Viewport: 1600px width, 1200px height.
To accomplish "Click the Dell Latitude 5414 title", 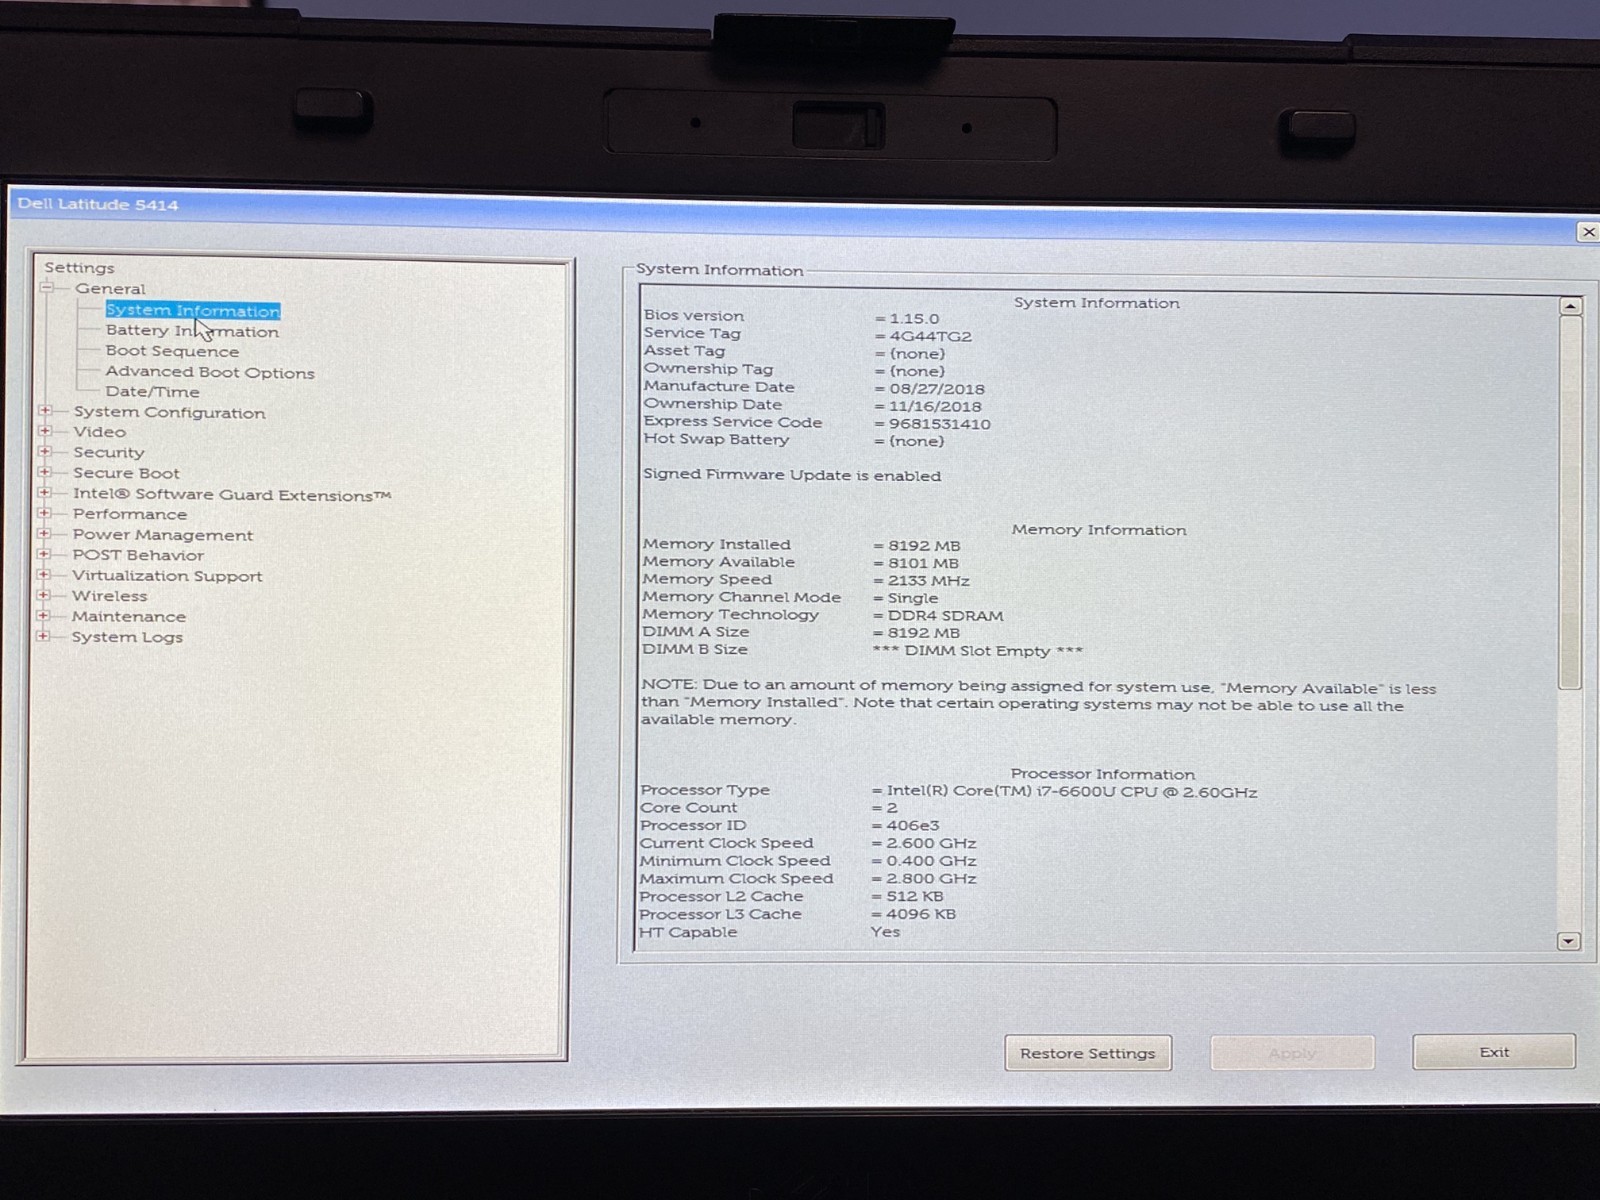I will pyautogui.click(x=98, y=204).
